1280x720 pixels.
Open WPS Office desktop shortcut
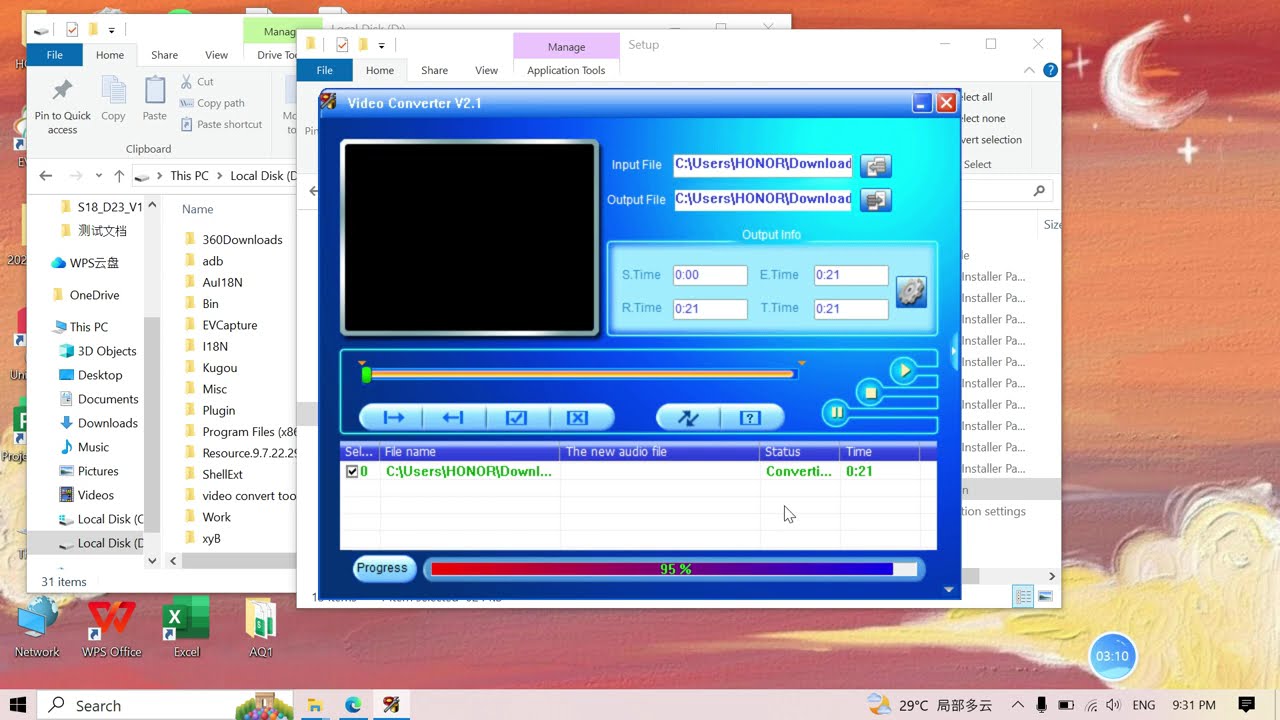coord(111,627)
